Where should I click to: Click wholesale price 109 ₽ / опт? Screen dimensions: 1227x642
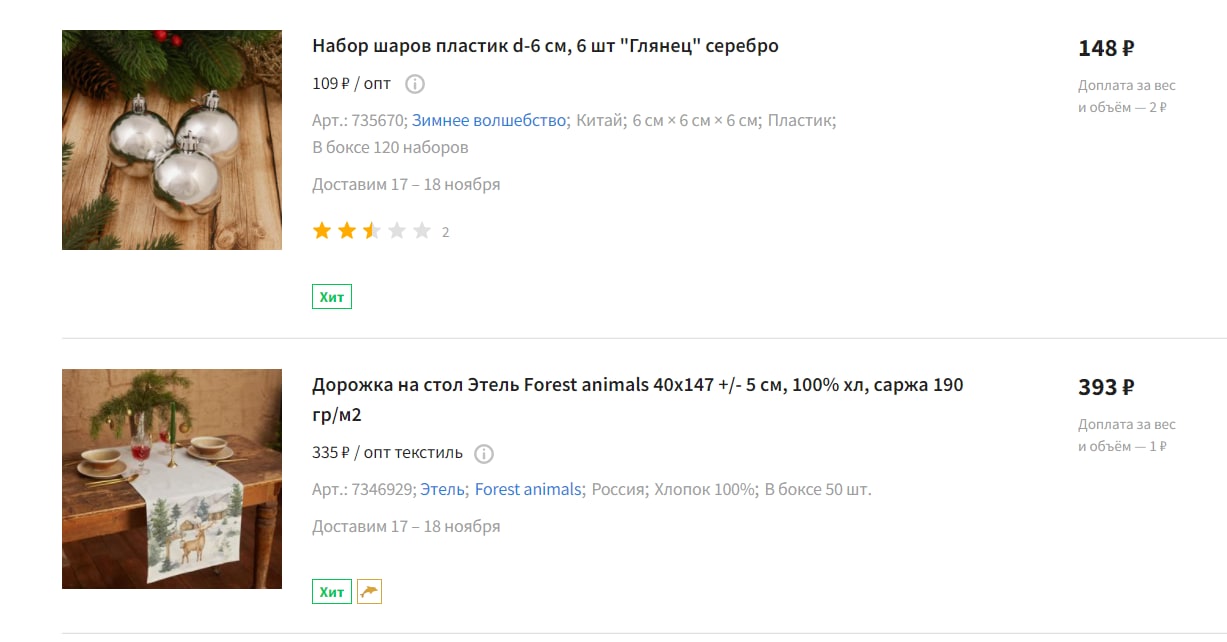[351, 84]
